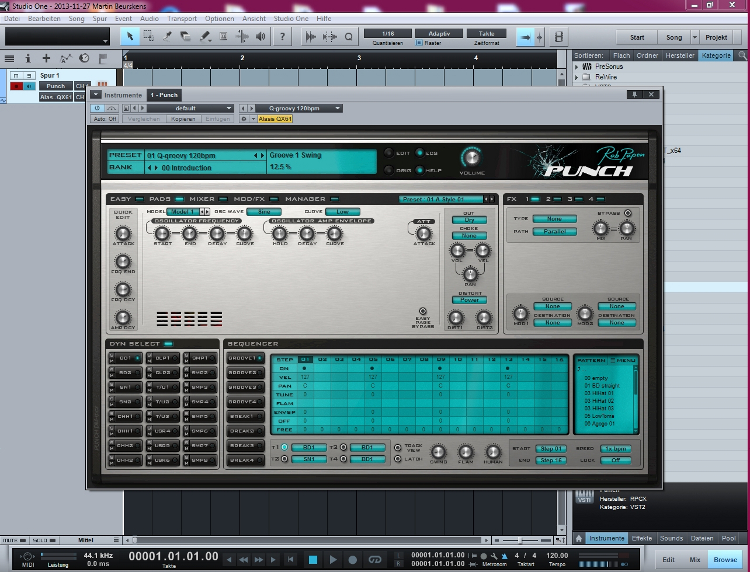750x572 pixels.
Task: Click the Projekt button
Action: coord(716,37)
